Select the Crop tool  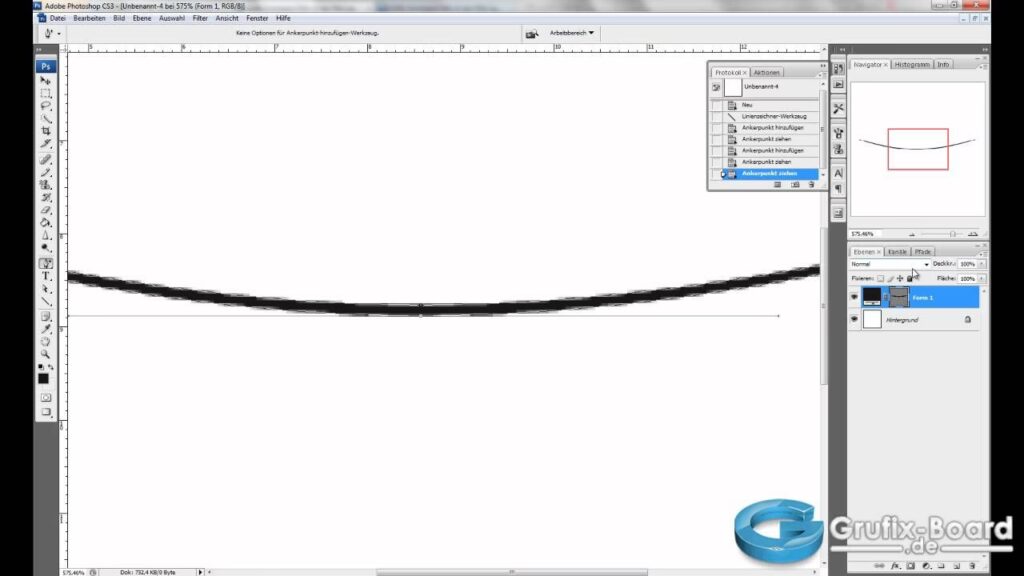point(46,131)
